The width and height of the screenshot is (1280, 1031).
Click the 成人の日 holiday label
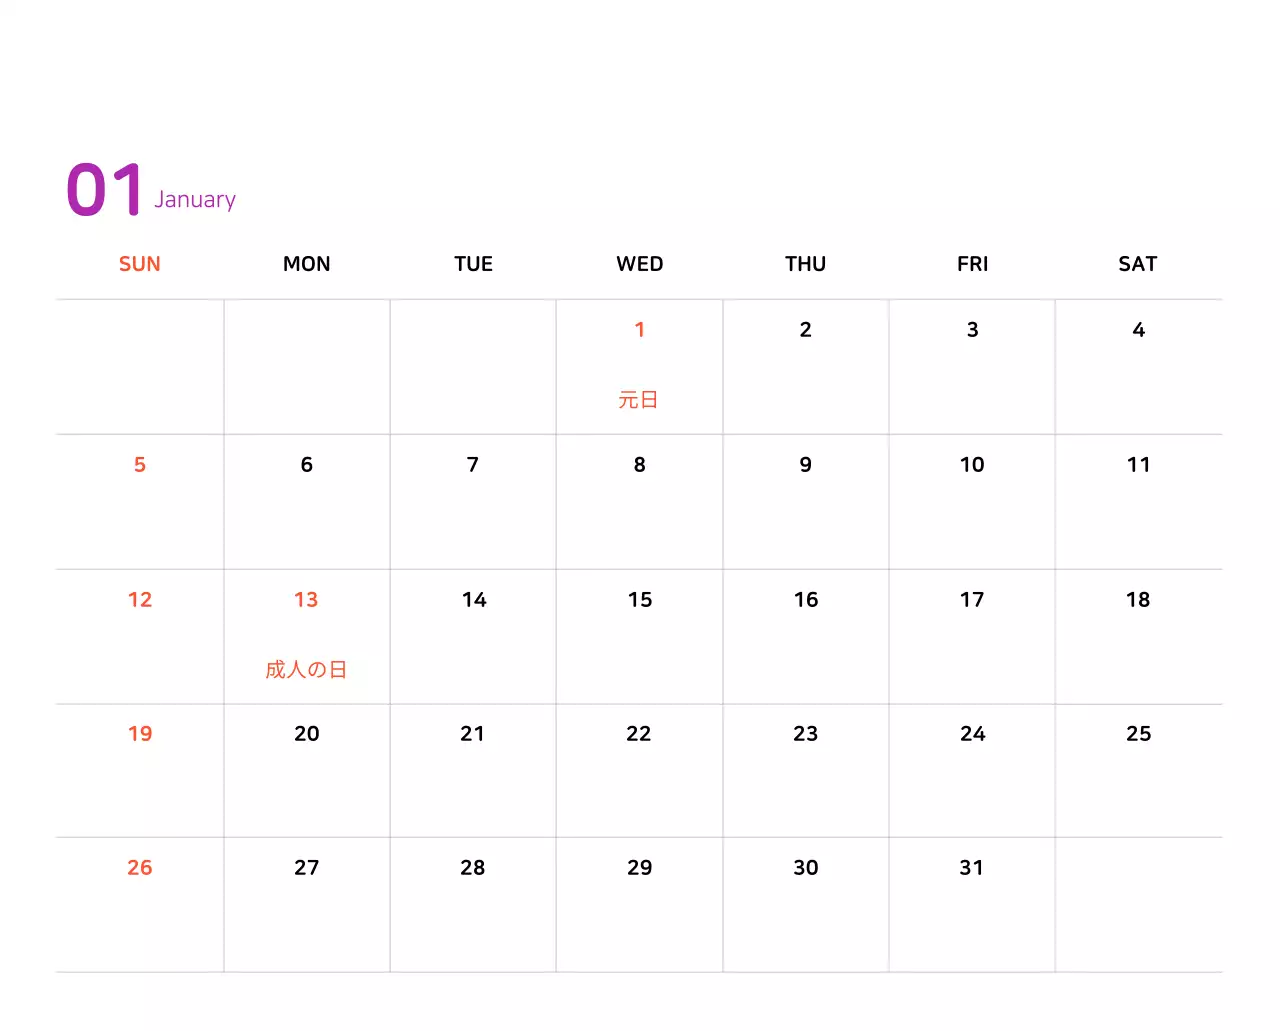tap(306, 669)
